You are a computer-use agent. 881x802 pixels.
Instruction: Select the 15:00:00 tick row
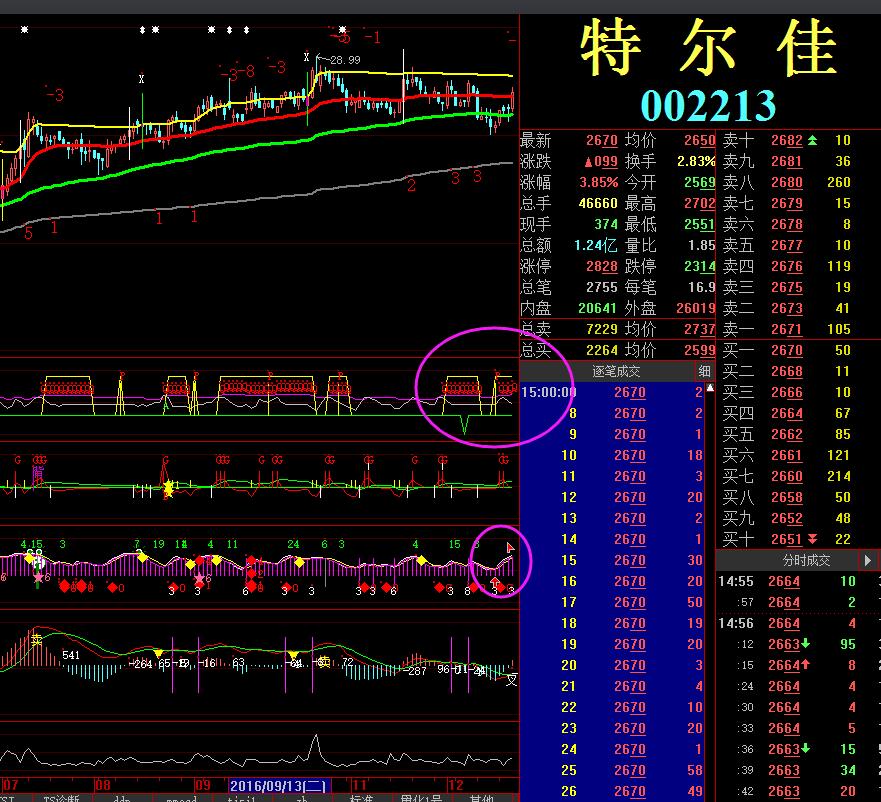click(612, 392)
